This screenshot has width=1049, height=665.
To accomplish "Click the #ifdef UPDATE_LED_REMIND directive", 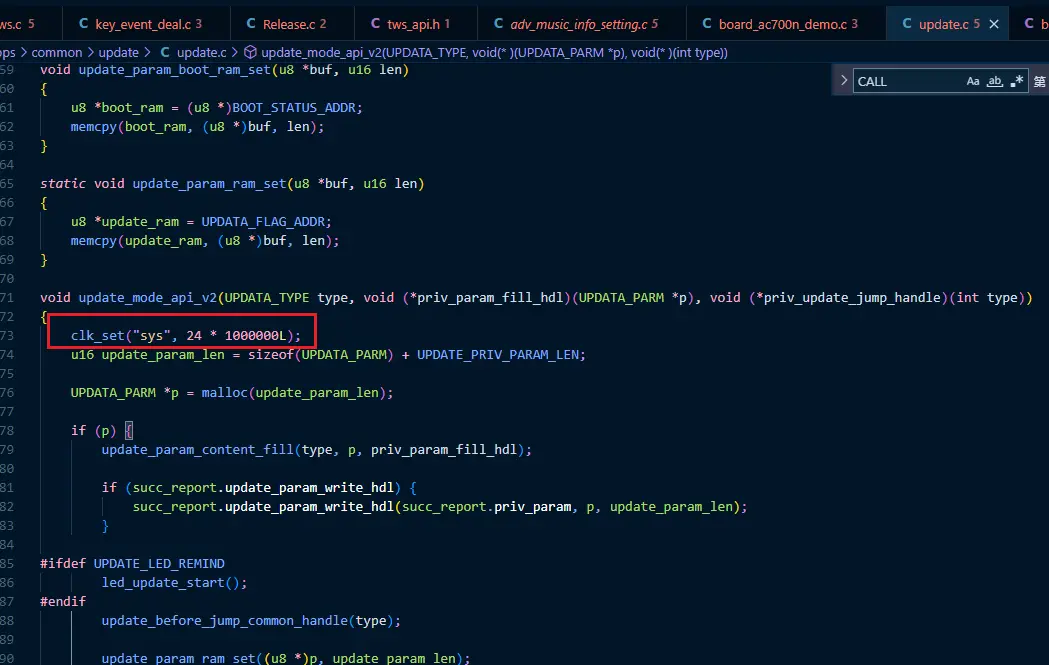I will (132, 563).
